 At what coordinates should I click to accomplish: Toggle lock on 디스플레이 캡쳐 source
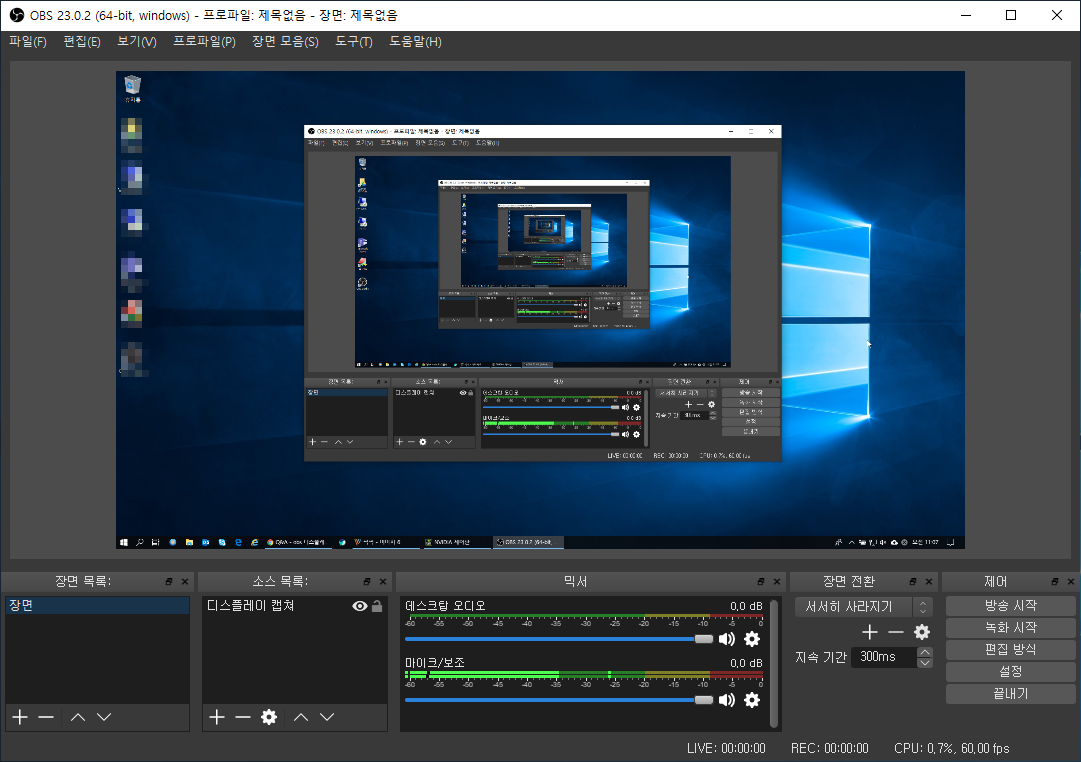pyautogui.click(x=377, y=606)
